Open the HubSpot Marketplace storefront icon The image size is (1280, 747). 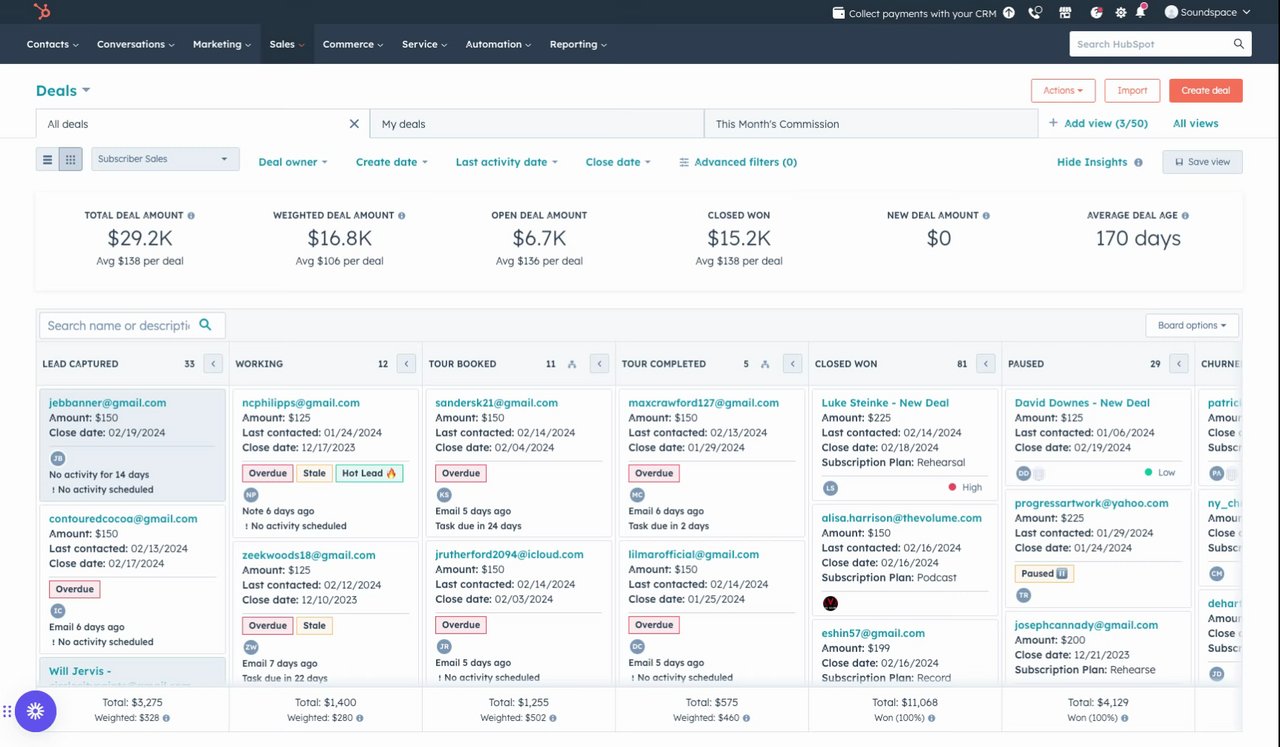tap(1065, 13)
